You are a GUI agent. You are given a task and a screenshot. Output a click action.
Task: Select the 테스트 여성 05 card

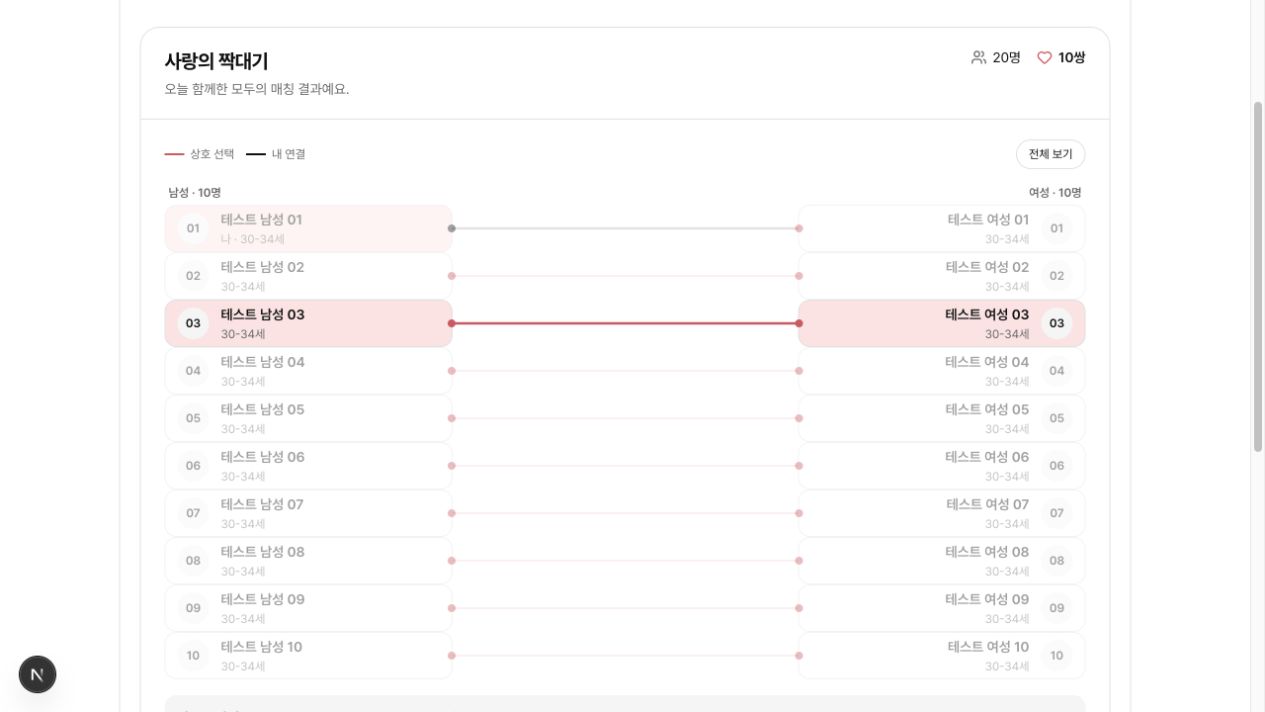tap(941, 418)
